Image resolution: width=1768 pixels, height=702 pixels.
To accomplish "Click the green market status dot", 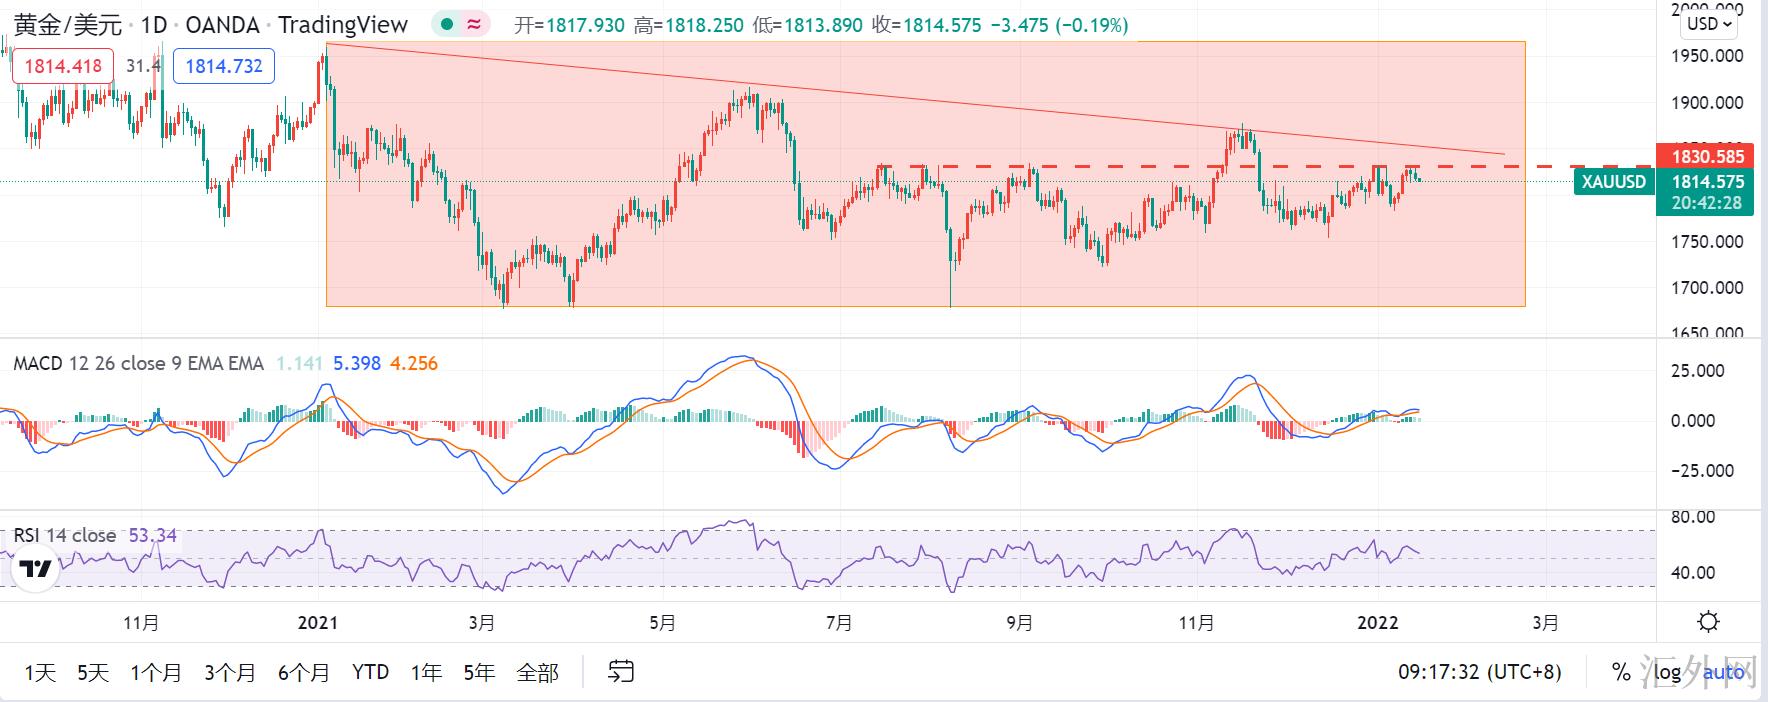I will click(x=447, y=25).
